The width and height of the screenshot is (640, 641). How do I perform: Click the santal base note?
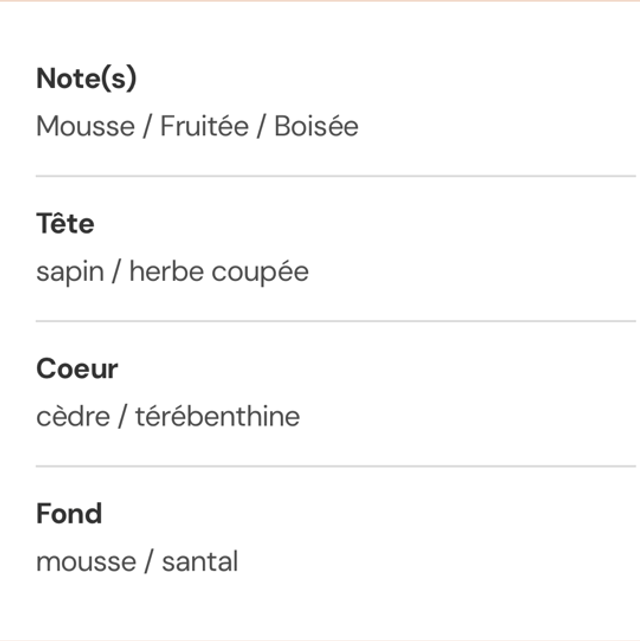point(200,562)
